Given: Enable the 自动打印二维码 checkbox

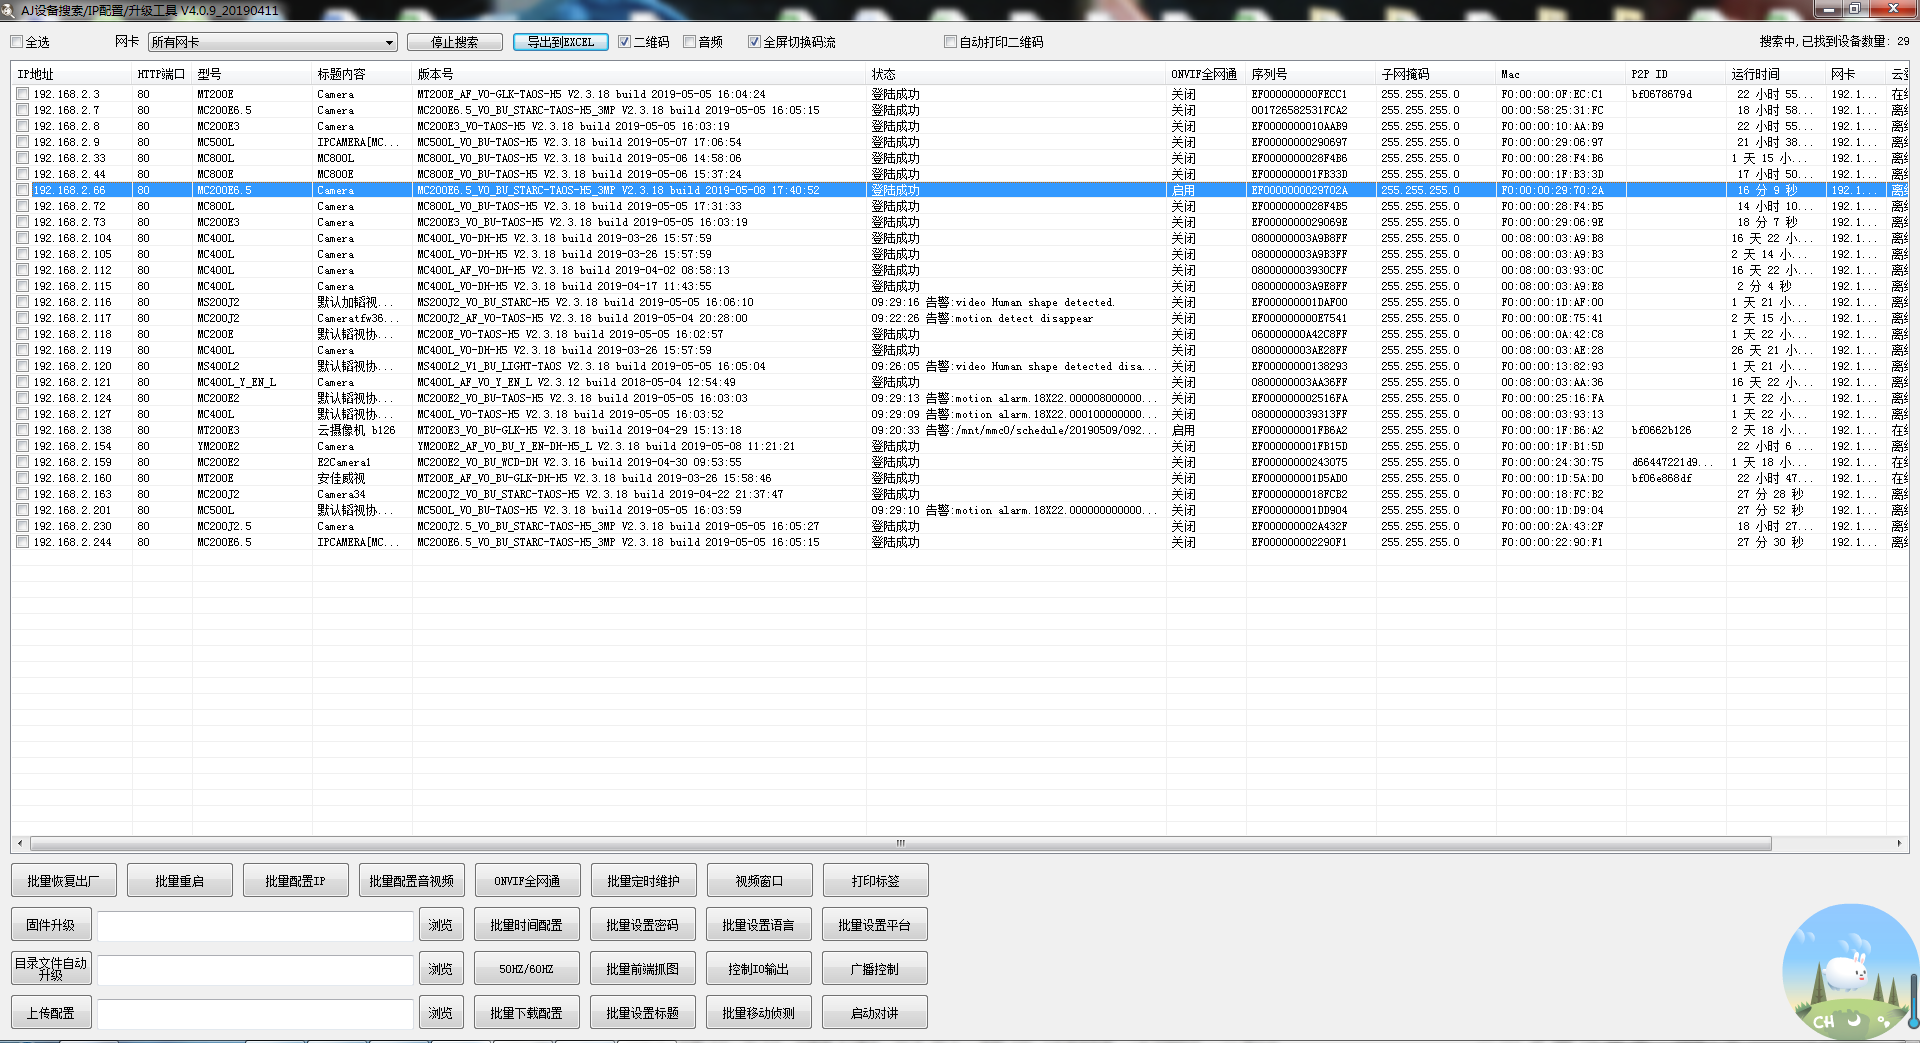Looking at the screenshot, I should point(950,42).
